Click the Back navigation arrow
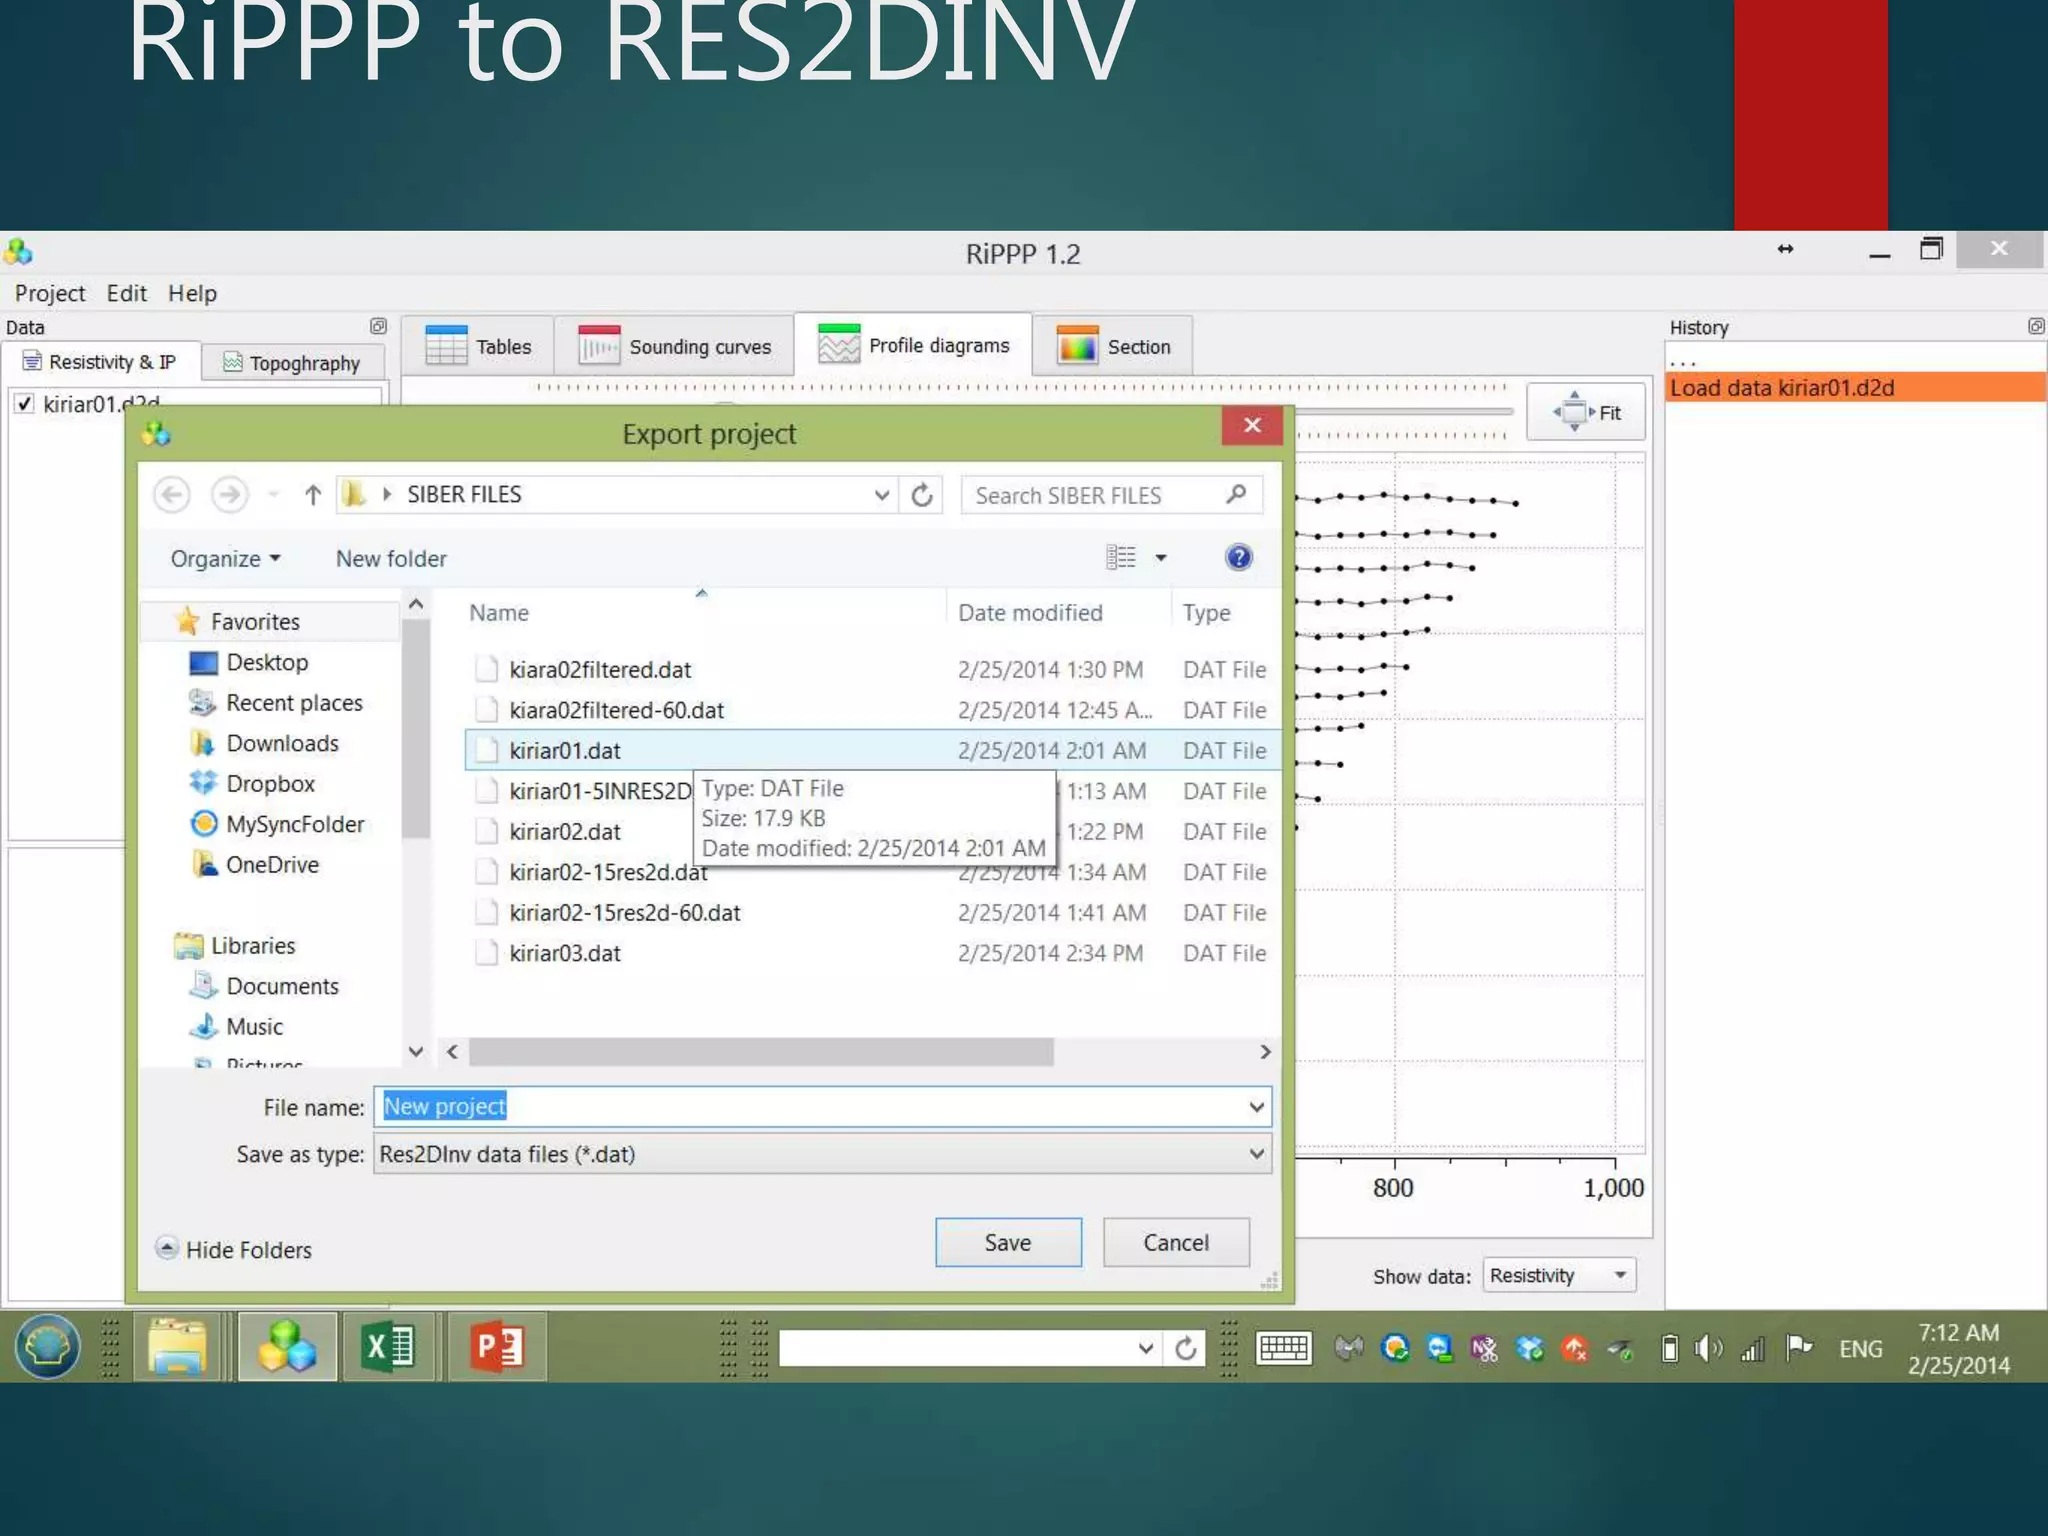Screen dimensions: 2048x1536 tap(172, 494)
